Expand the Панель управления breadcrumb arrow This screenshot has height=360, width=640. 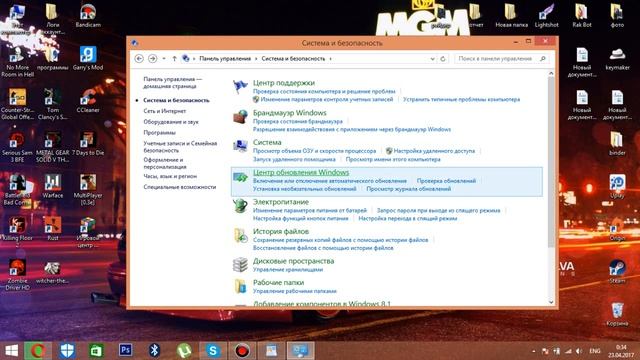click(256, 59)
